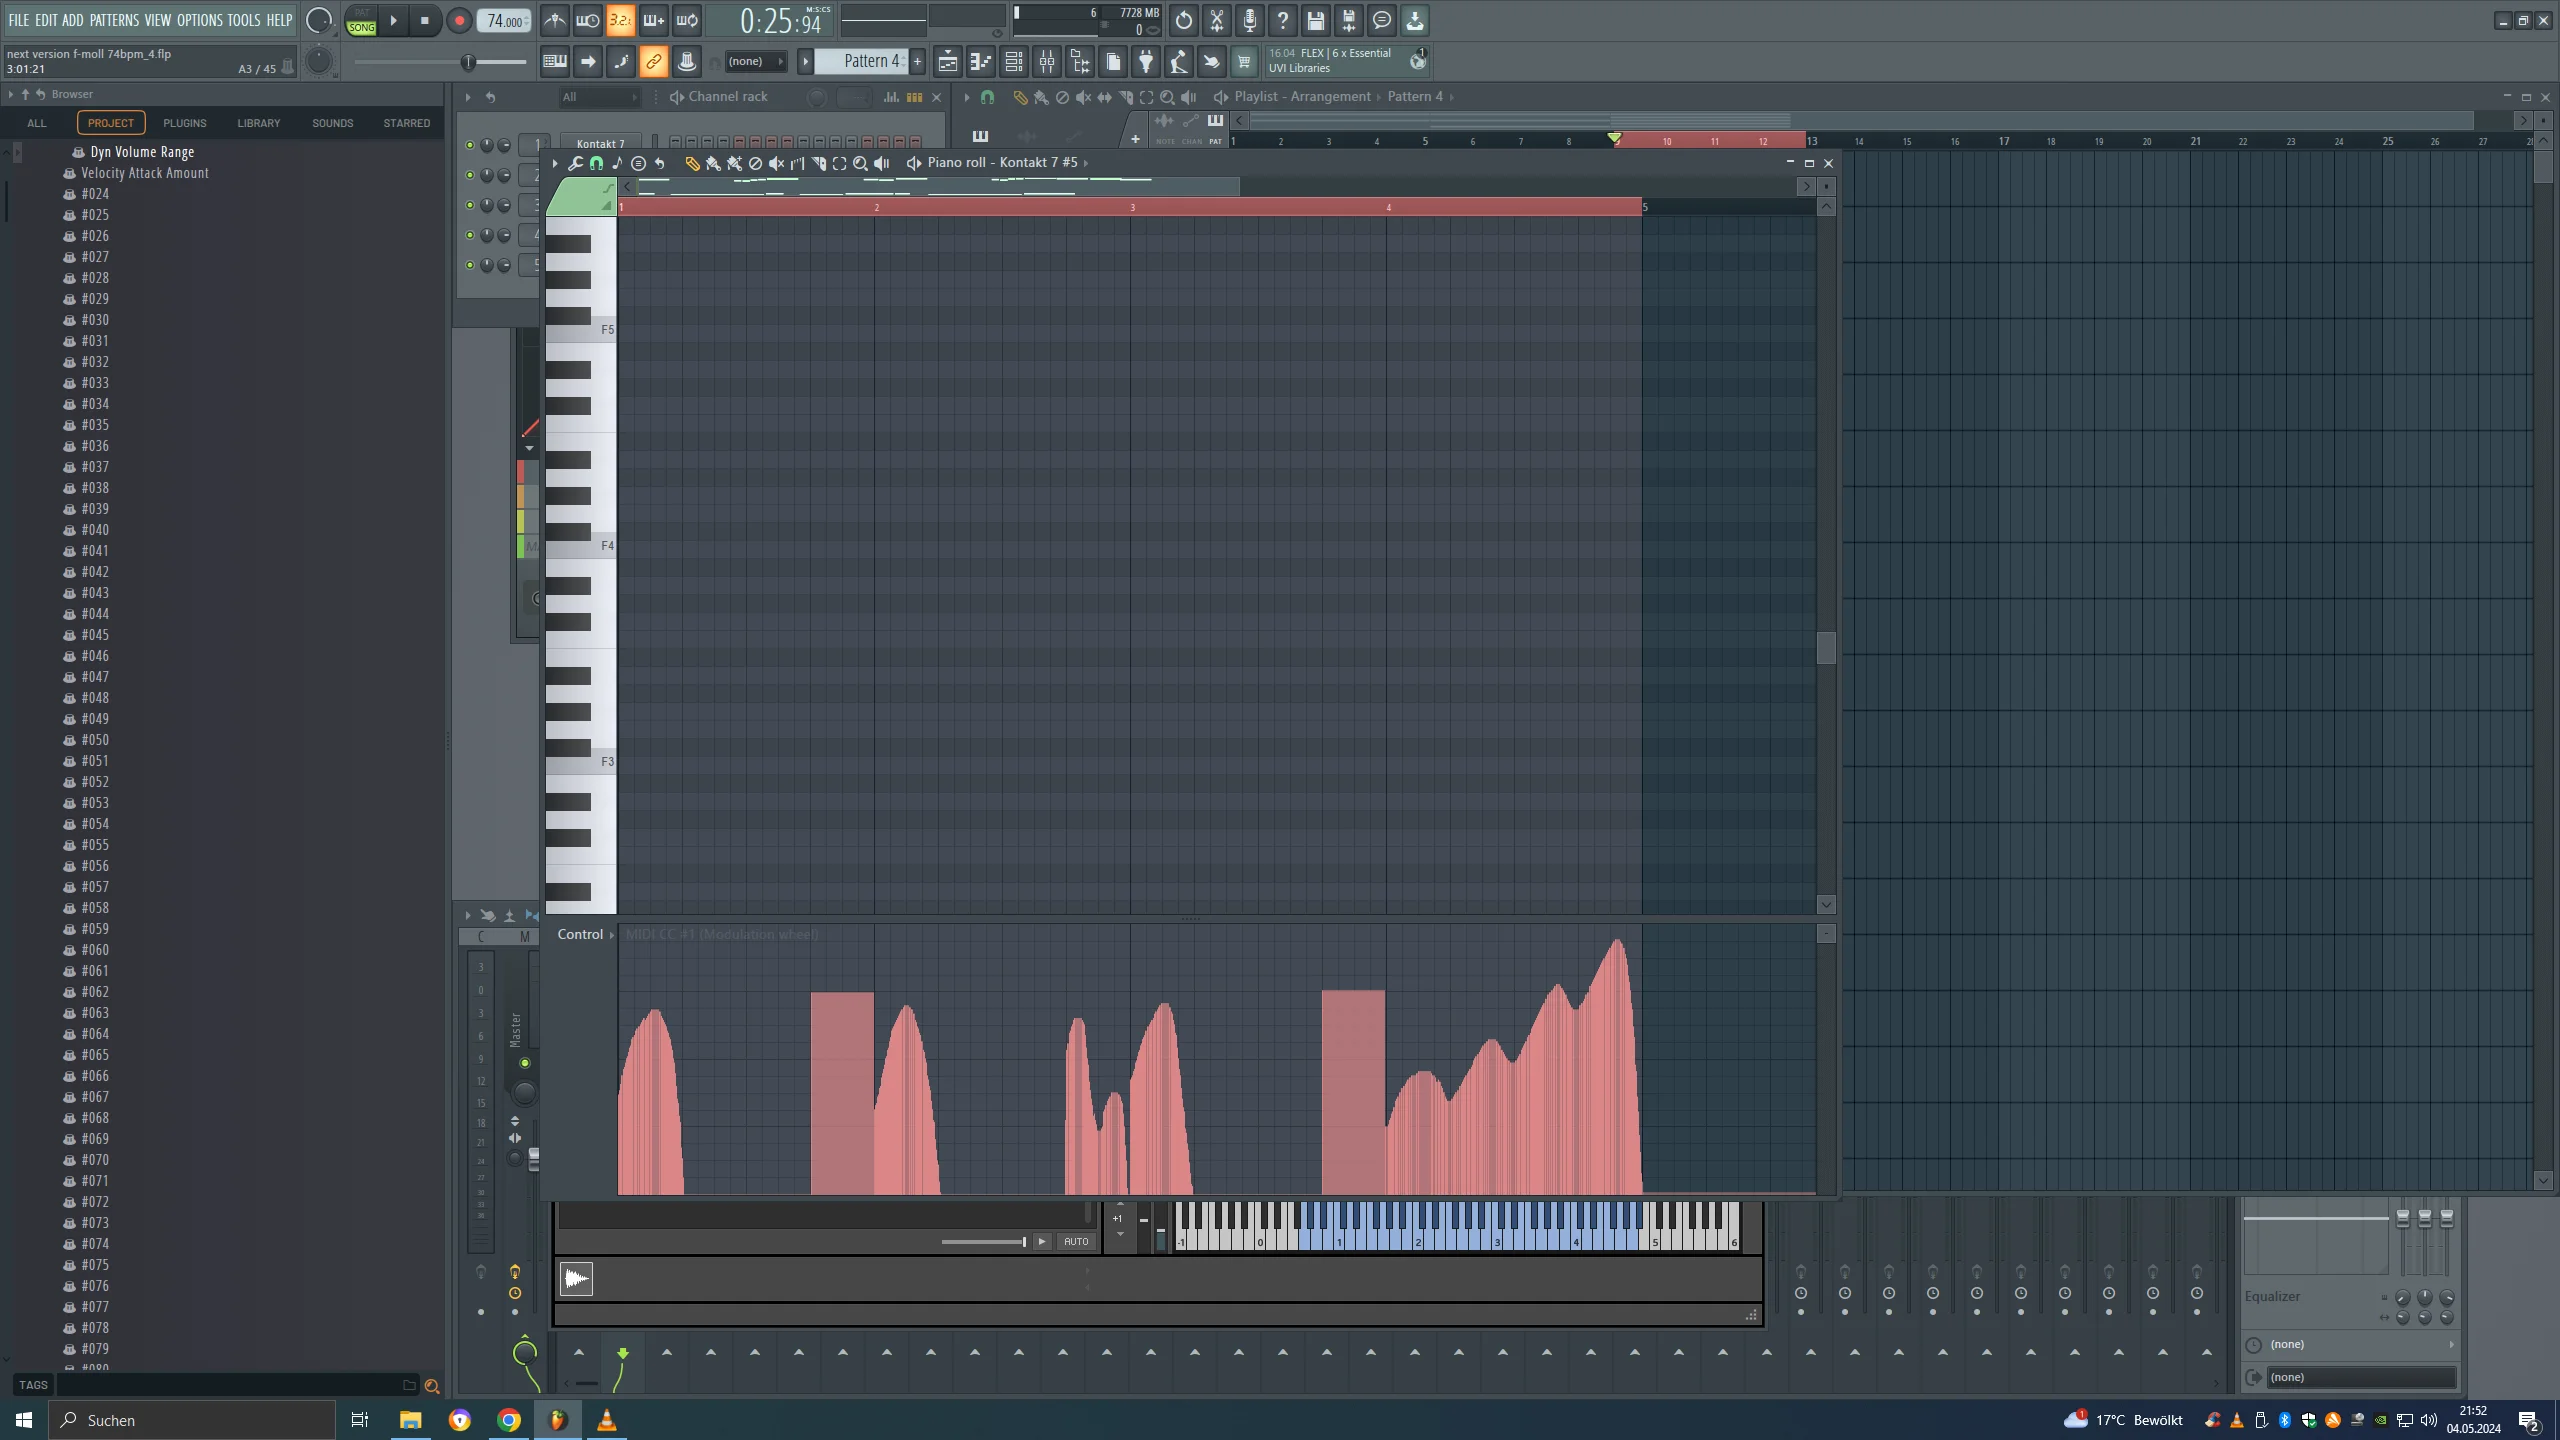Open the Control event selector in Piano roll
This screenshot has height=1440, width=2560.
(x=586, y=934)
